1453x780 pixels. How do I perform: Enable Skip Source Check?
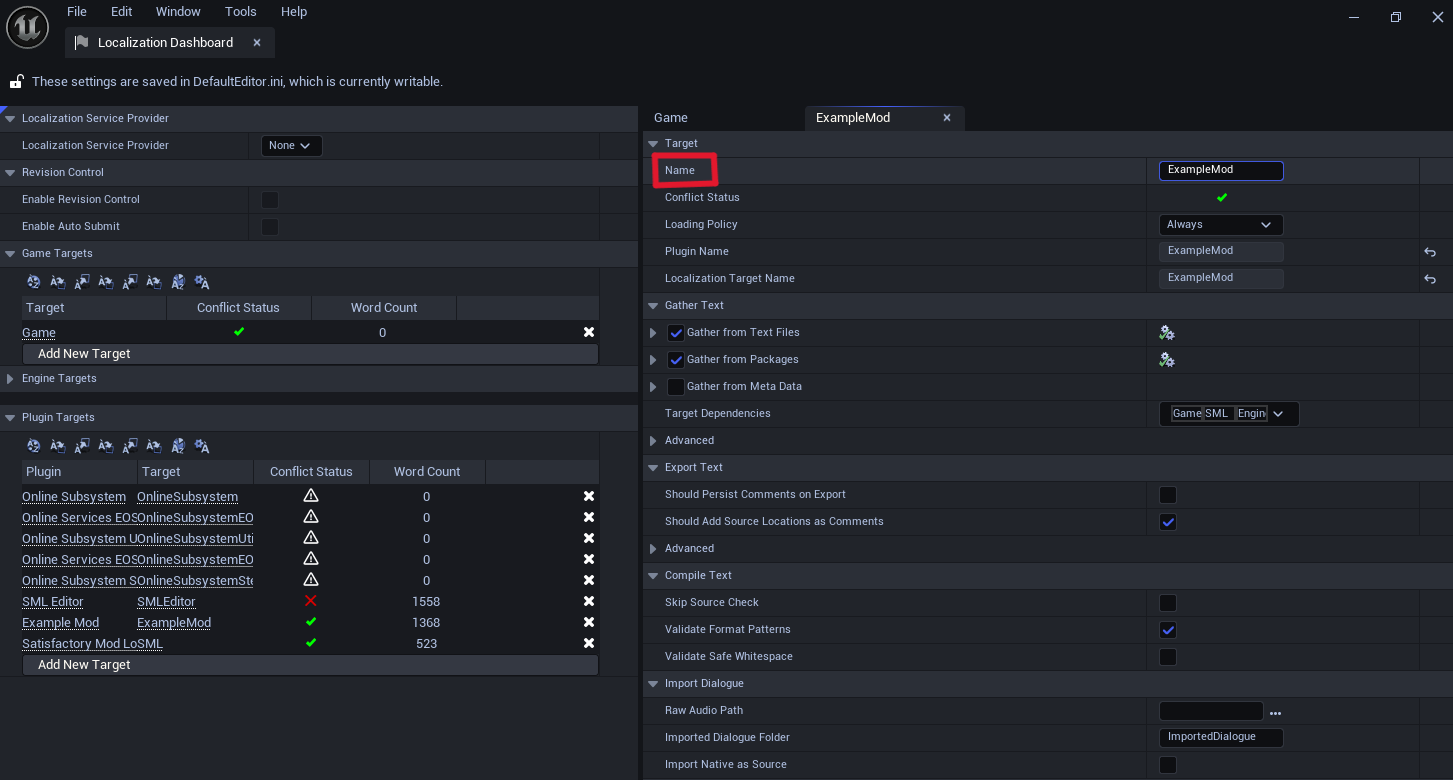pyautogui.click(x=1168, y=603)
